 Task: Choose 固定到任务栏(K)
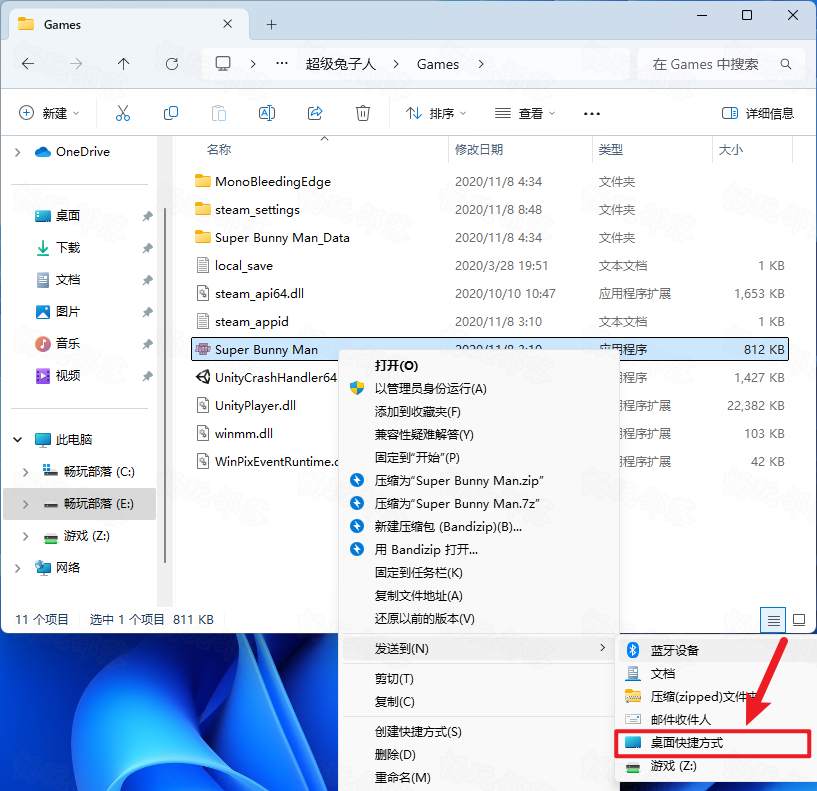(418, 573)
